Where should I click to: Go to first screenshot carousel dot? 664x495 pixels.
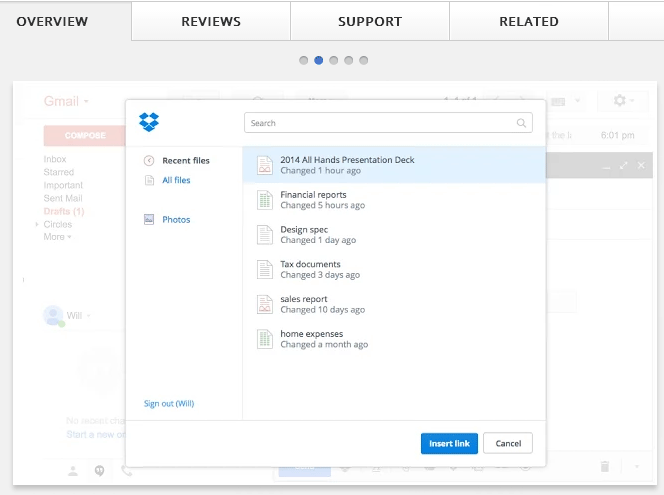[x=303, y=60]
